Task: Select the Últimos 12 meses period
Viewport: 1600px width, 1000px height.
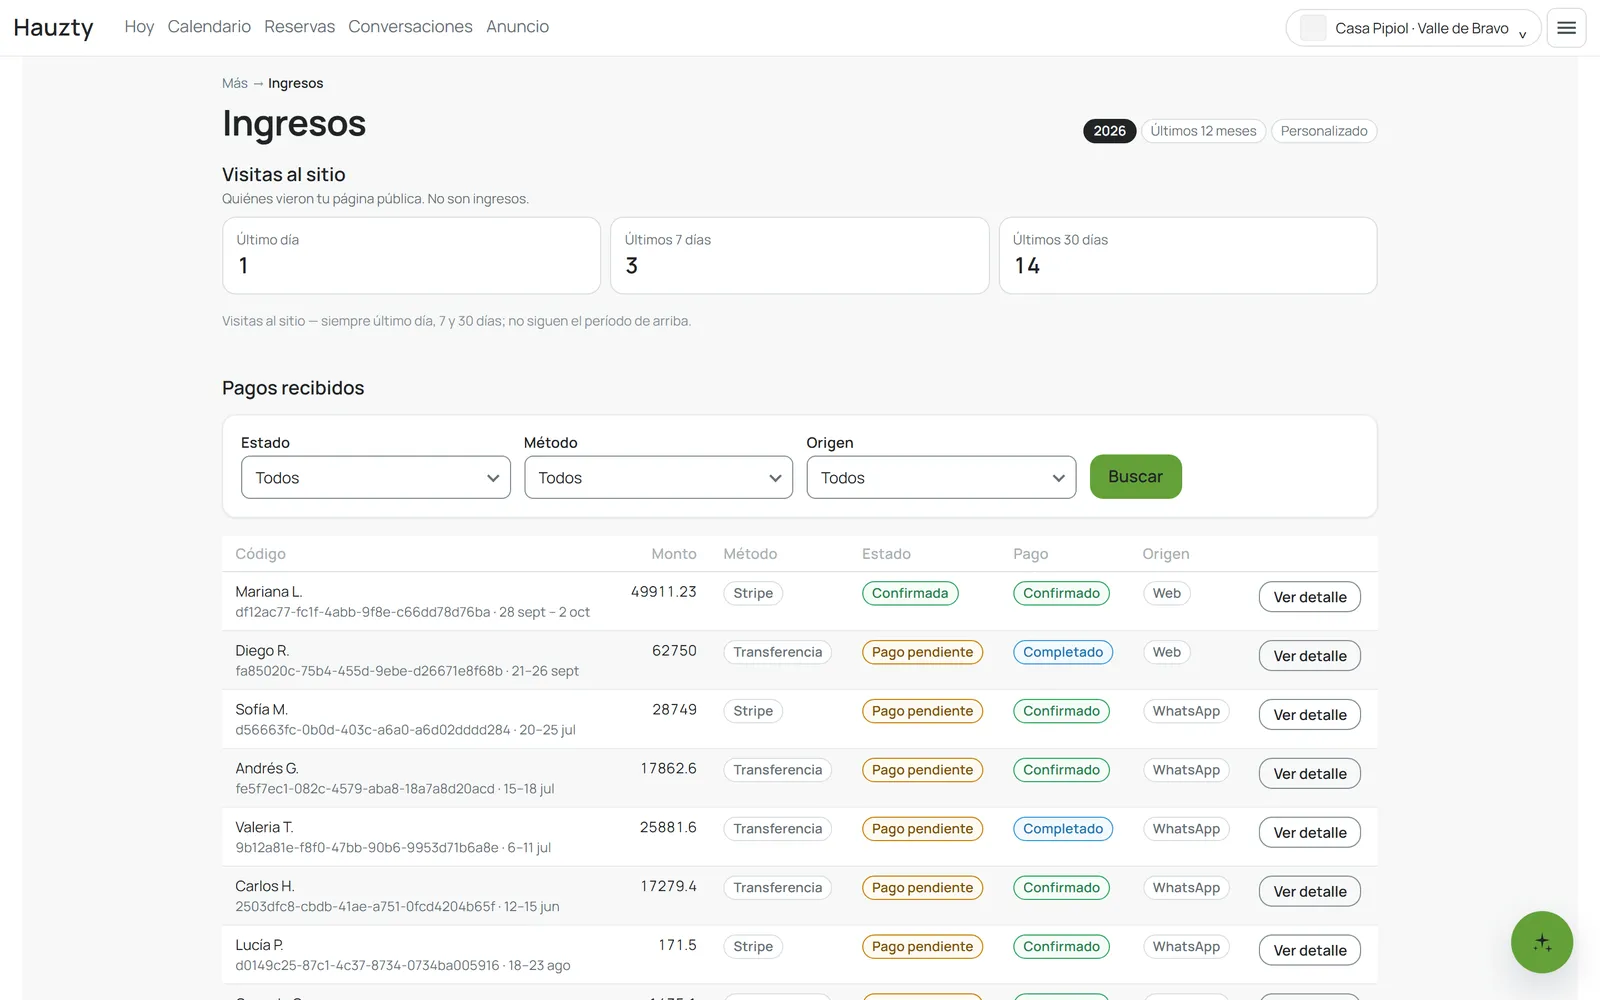Action: click(x=1203, y=131)
